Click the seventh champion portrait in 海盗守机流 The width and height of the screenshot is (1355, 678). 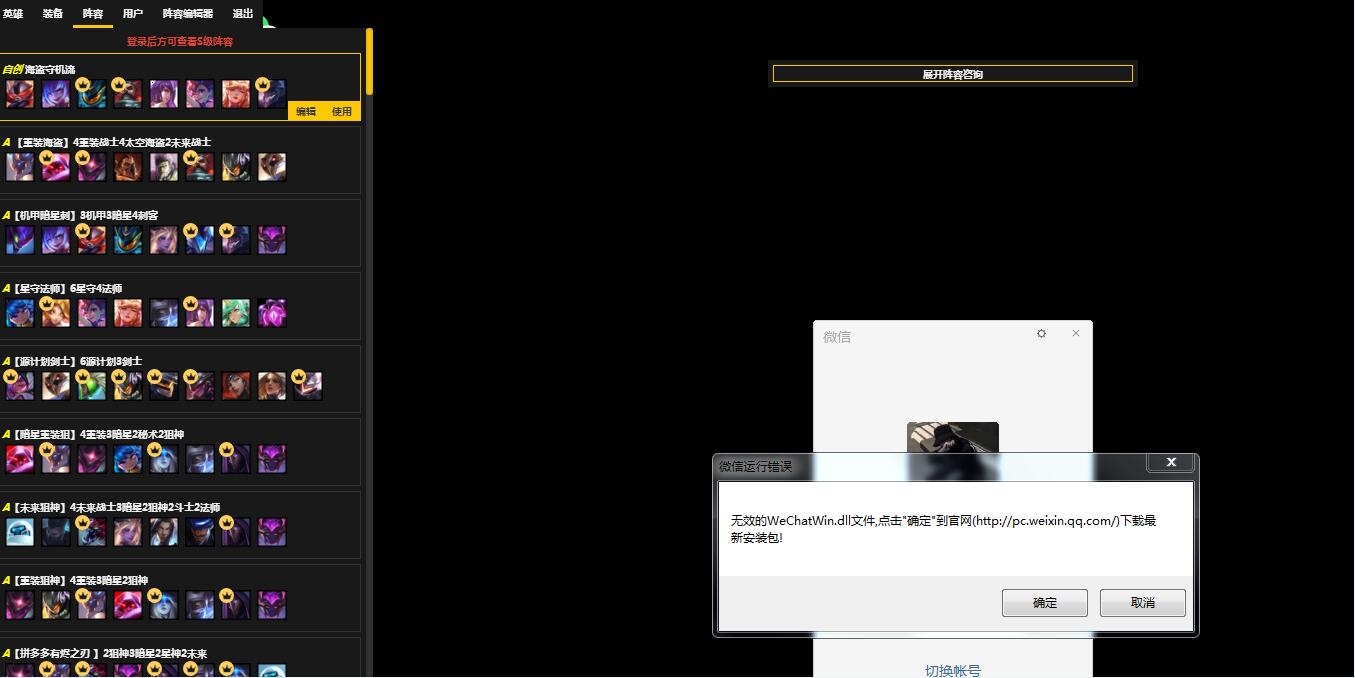pos(236,94)
